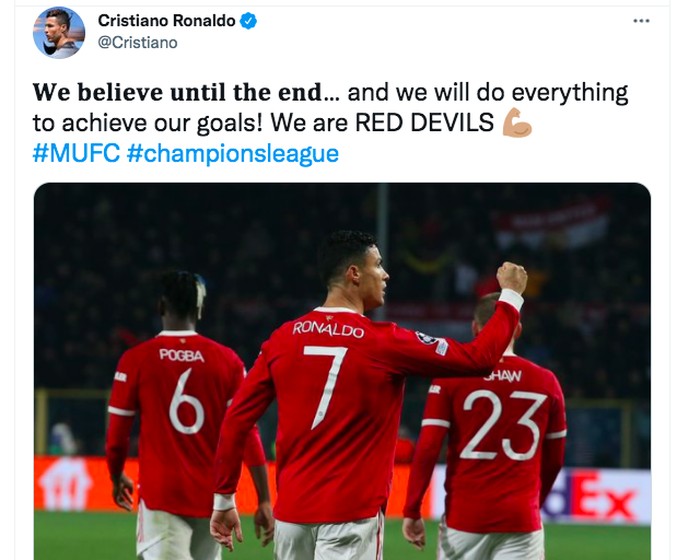Click the Champions League sleeve badge on Ronaldo's shirt
Image resolution: width=700 pixels, height=560 pixels.
(x=426, y=338)
